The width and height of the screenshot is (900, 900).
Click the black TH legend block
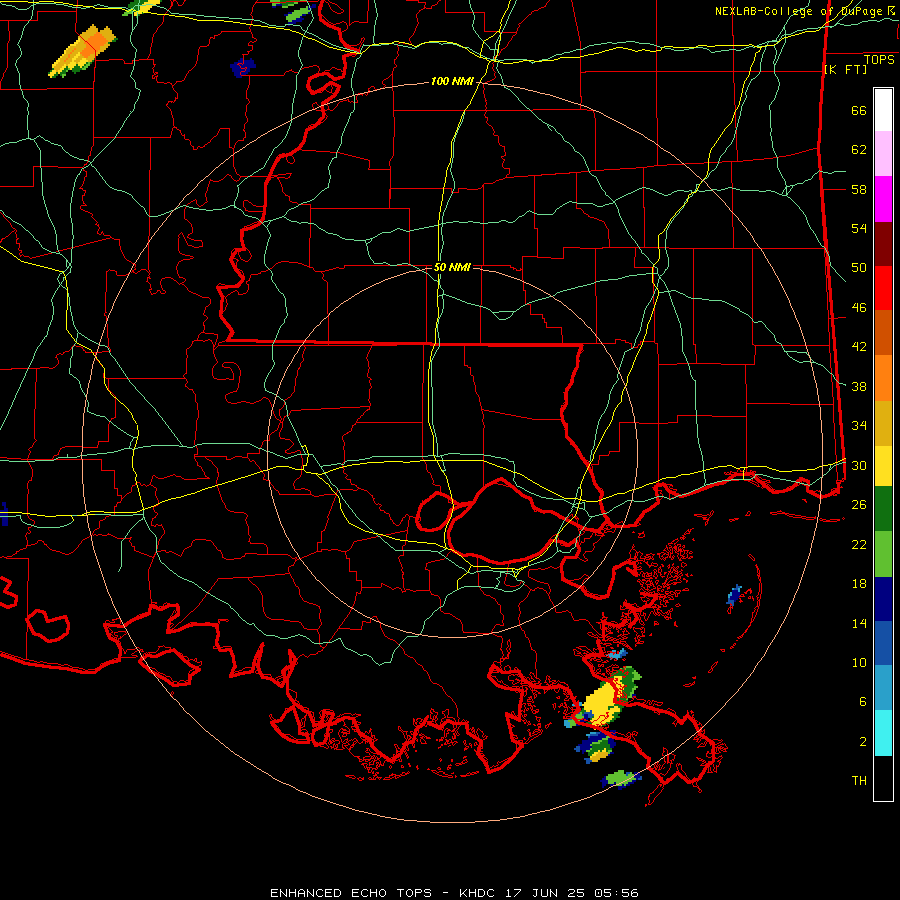883,778
